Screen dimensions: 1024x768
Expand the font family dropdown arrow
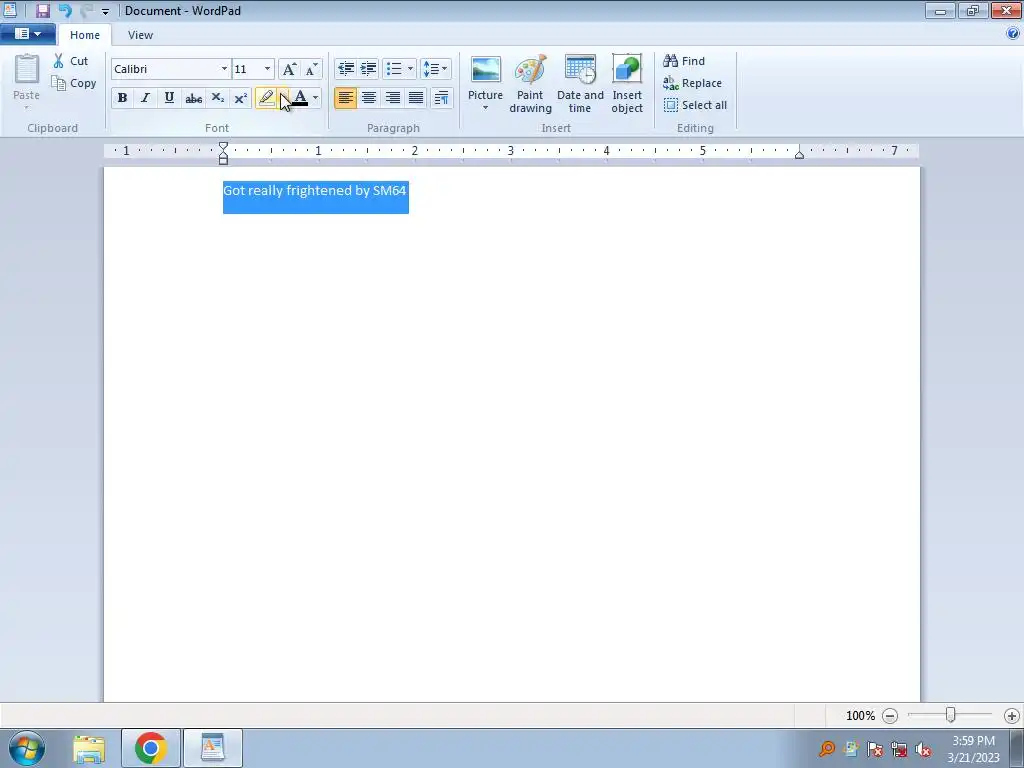[224, 69]
